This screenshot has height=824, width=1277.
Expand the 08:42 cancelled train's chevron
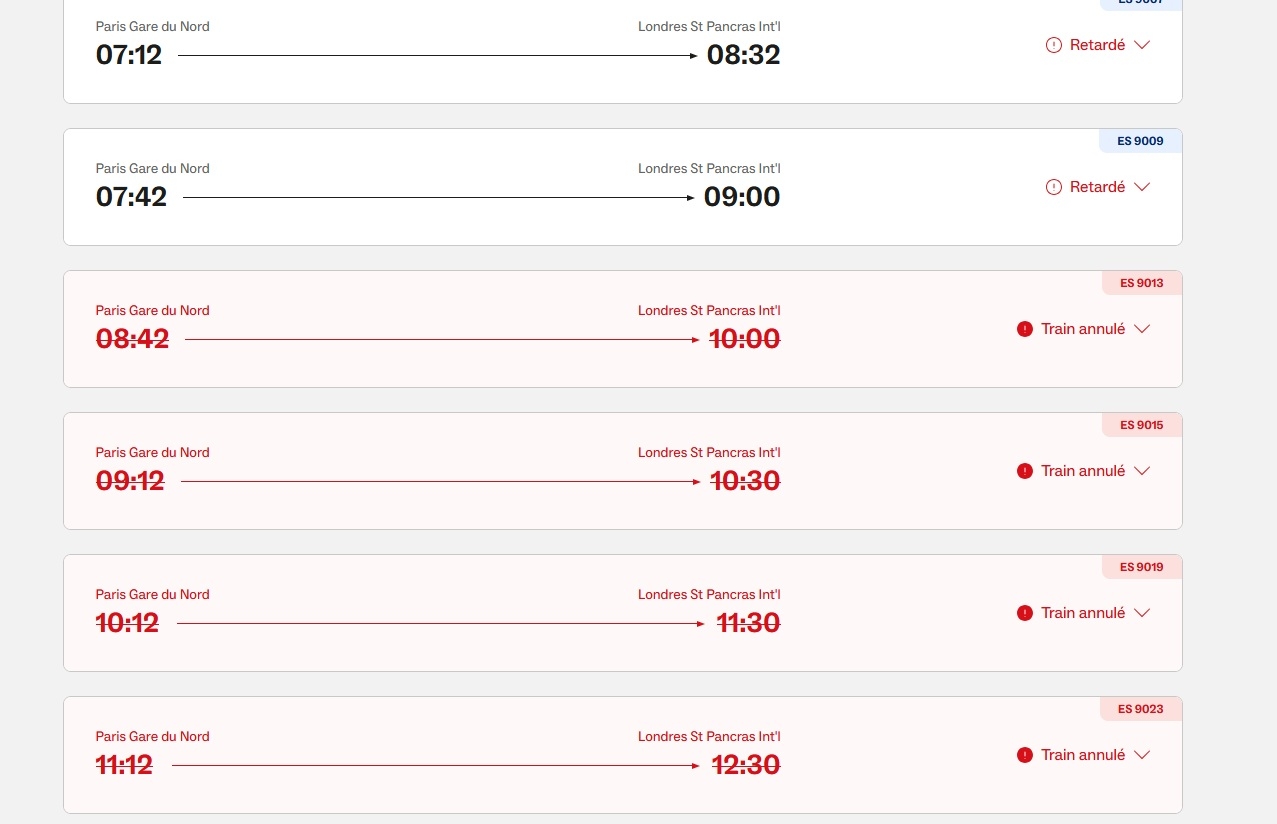pos(1143,329)
